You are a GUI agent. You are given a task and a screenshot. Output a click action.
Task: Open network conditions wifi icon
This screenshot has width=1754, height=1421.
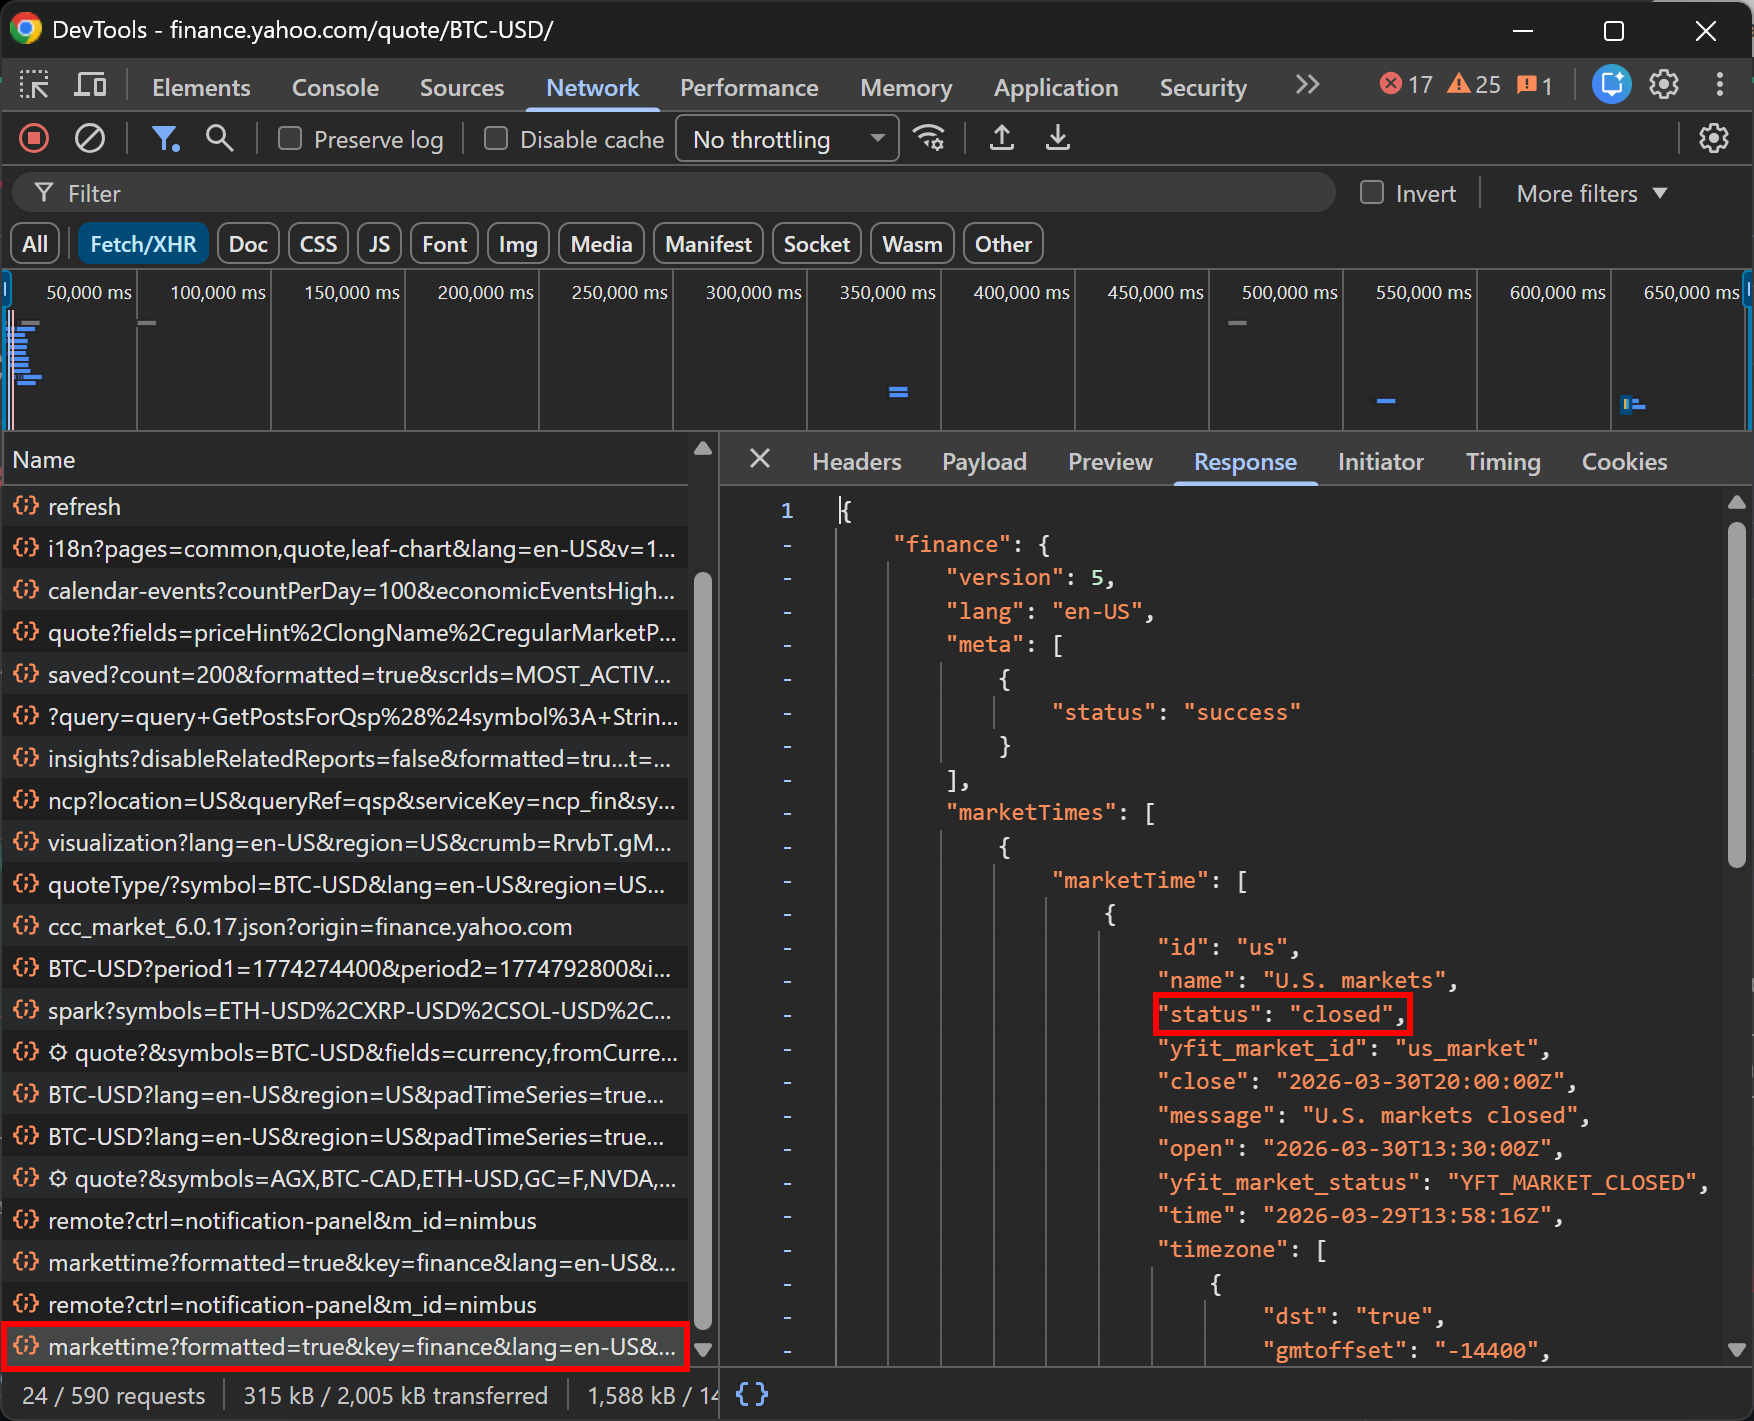click(930, 138)
